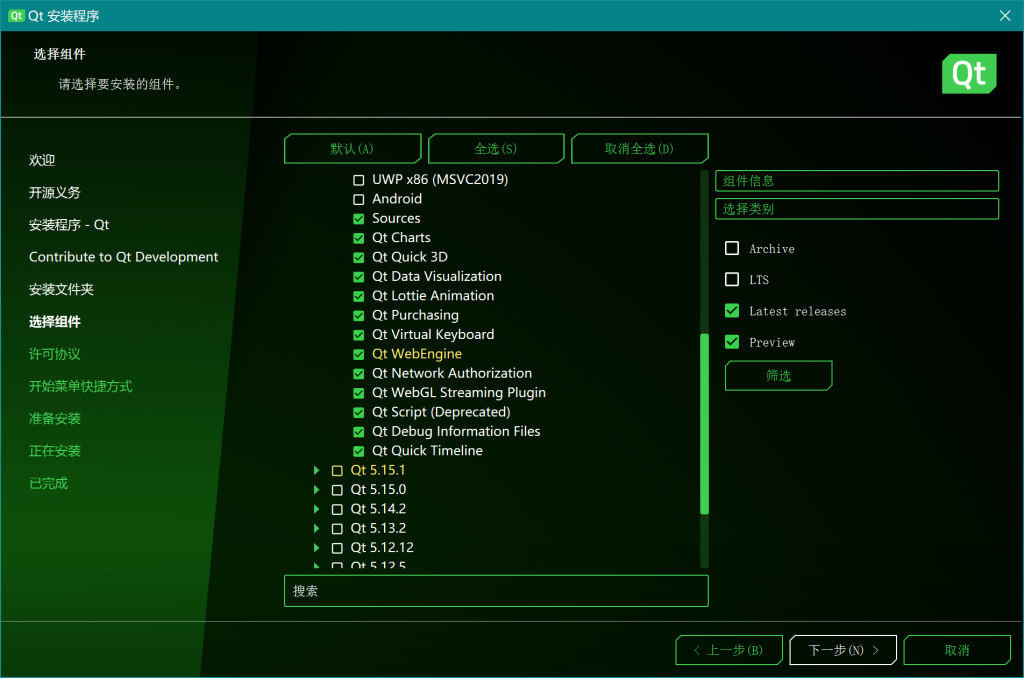Select the 选择组件 sidebar step
This screenshot has height=678, width=1024.
(55, 321)
